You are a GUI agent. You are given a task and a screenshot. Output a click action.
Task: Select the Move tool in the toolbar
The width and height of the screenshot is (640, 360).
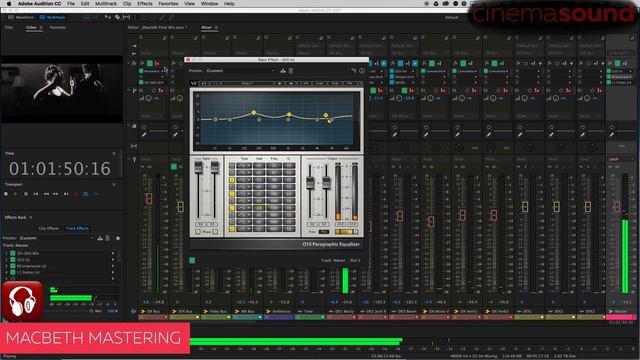[108, 18]
